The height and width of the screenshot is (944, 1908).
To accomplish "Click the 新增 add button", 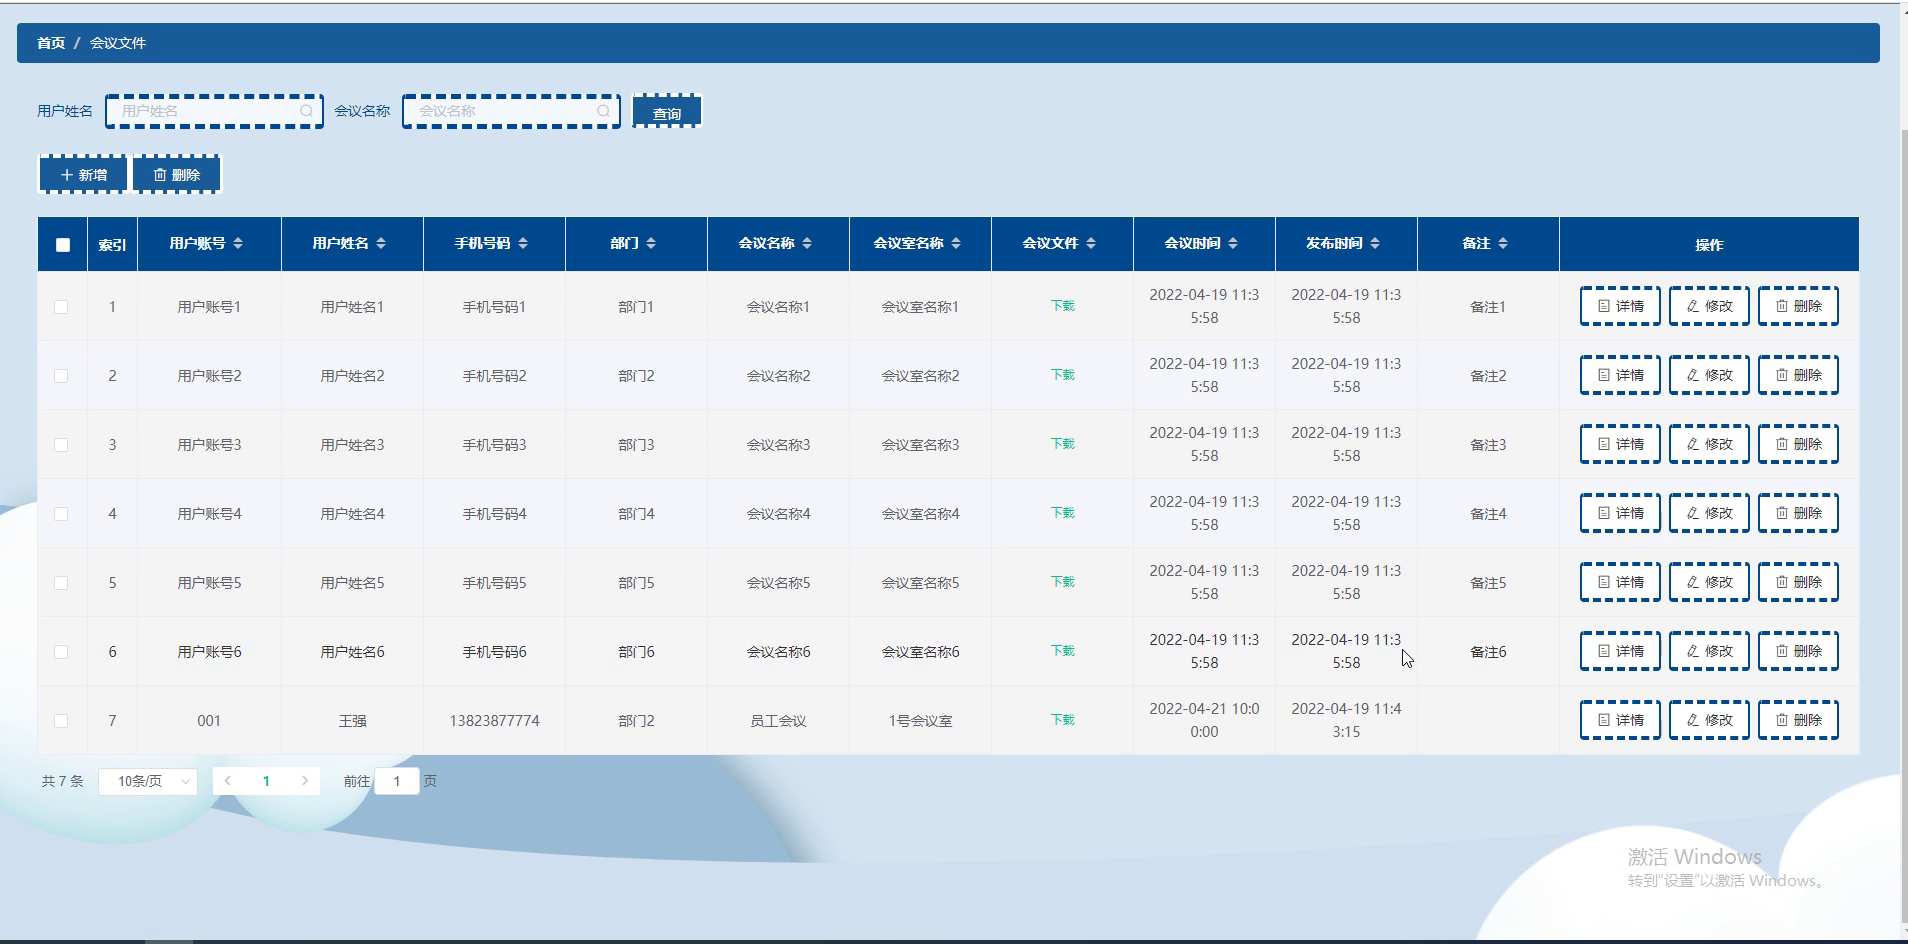I will tap(83, 174).
